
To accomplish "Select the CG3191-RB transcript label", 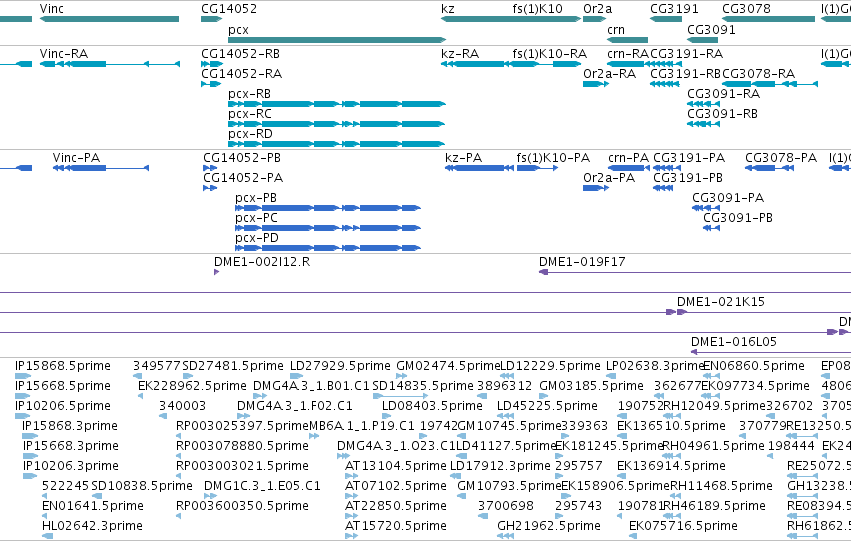I will pyautogui.click(x=685, y=74).
